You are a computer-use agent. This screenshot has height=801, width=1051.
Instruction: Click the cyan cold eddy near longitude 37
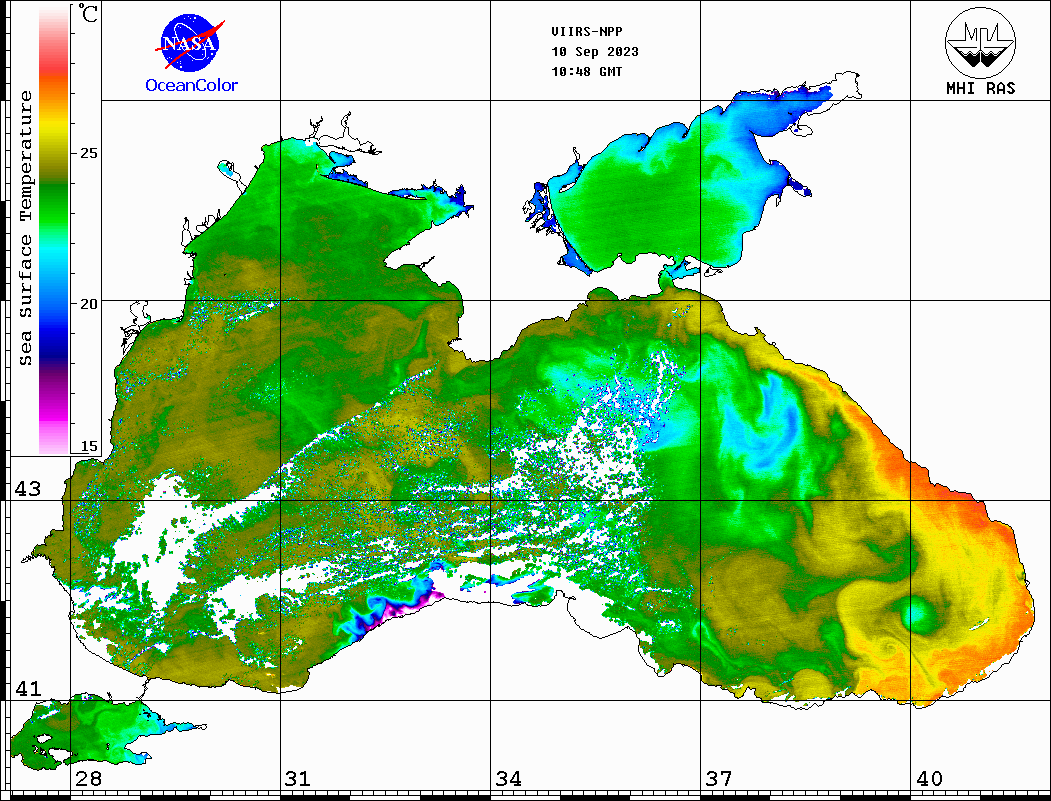pyautogui.click(x=763, y=424)
